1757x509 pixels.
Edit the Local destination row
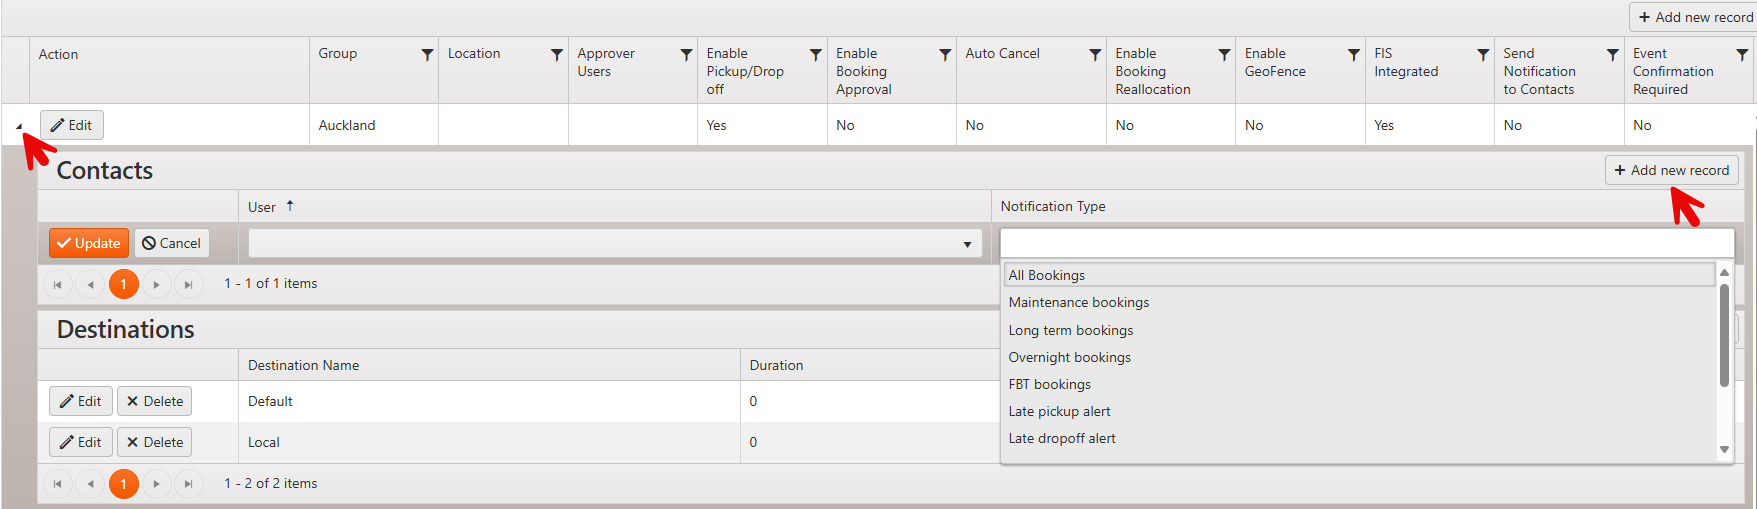(x=80, y=442)
